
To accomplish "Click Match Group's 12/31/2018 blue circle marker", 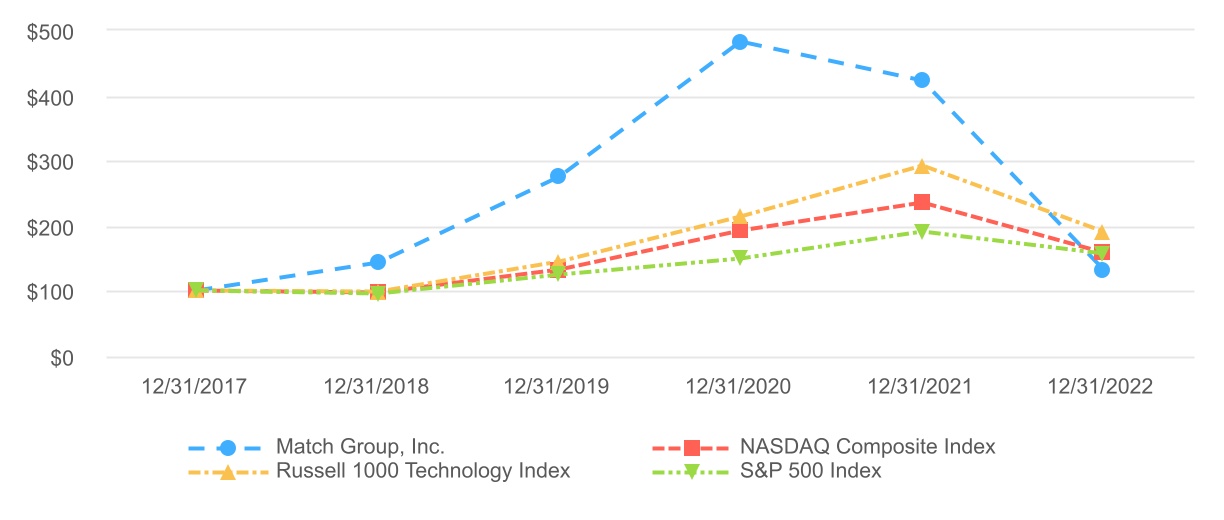I will [377, 262].
